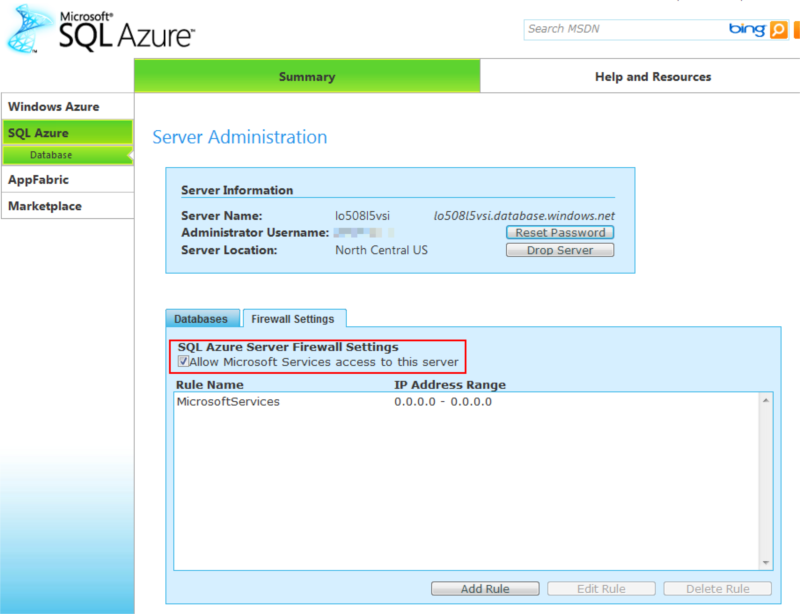Click the server name lo508l5vsi
Image resolution: width=800 pixels, height=614 pixels.
[x=362, y=216]
